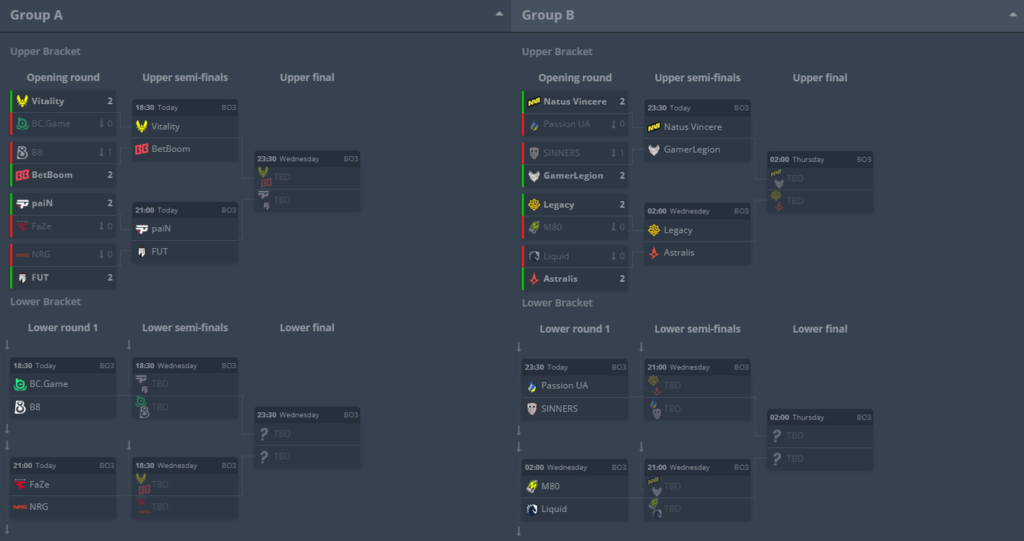1024x541 pixels.
Task: Open 21:00 Today upper semi-final match header
Action: (x=185, y=210)
